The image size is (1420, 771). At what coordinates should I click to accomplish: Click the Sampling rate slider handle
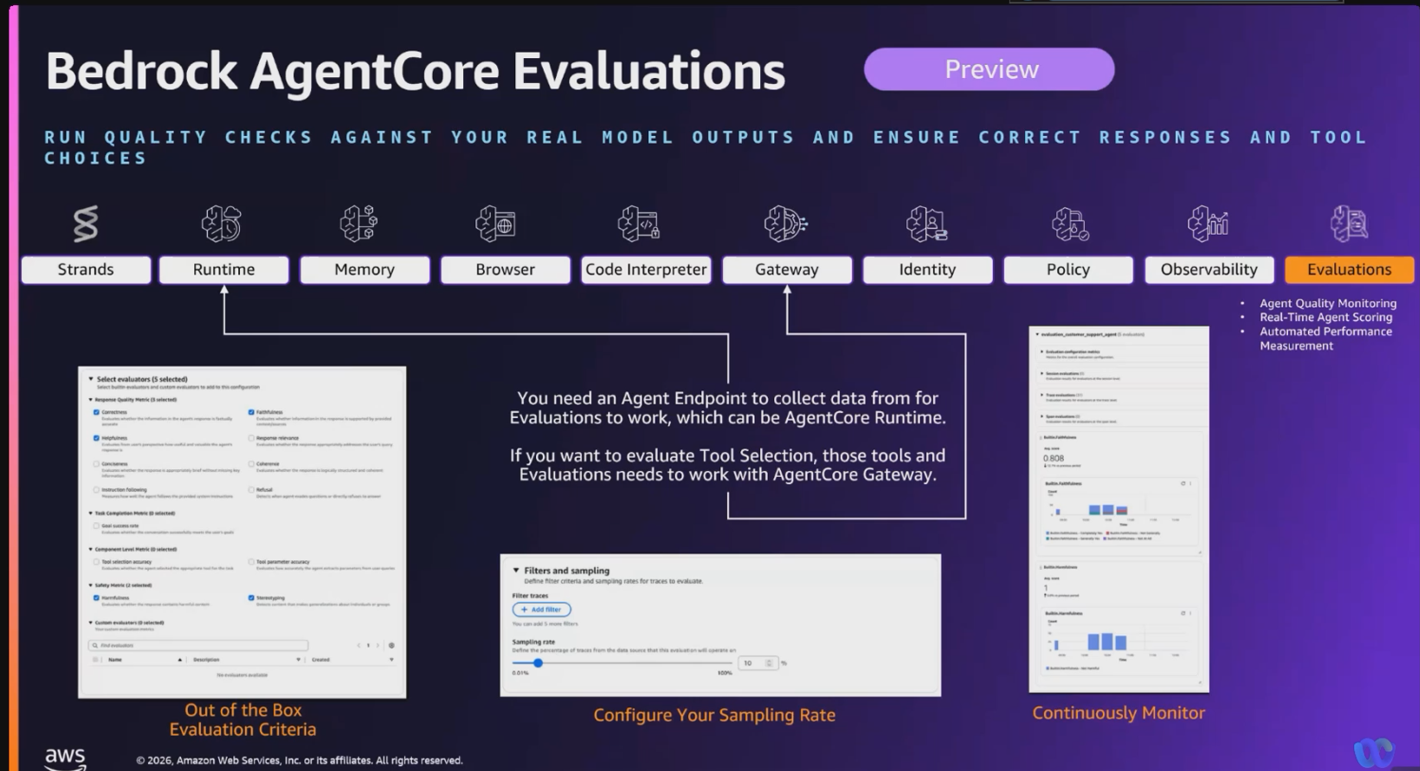coord(538,663)
